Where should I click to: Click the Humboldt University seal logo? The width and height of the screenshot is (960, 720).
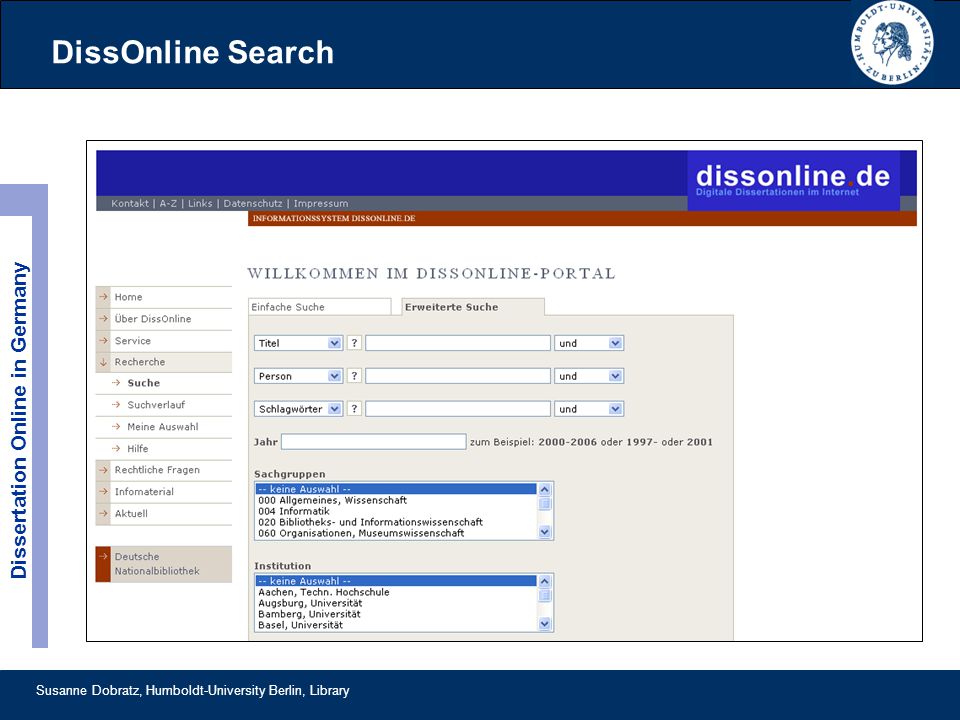[x=892, y=42]
